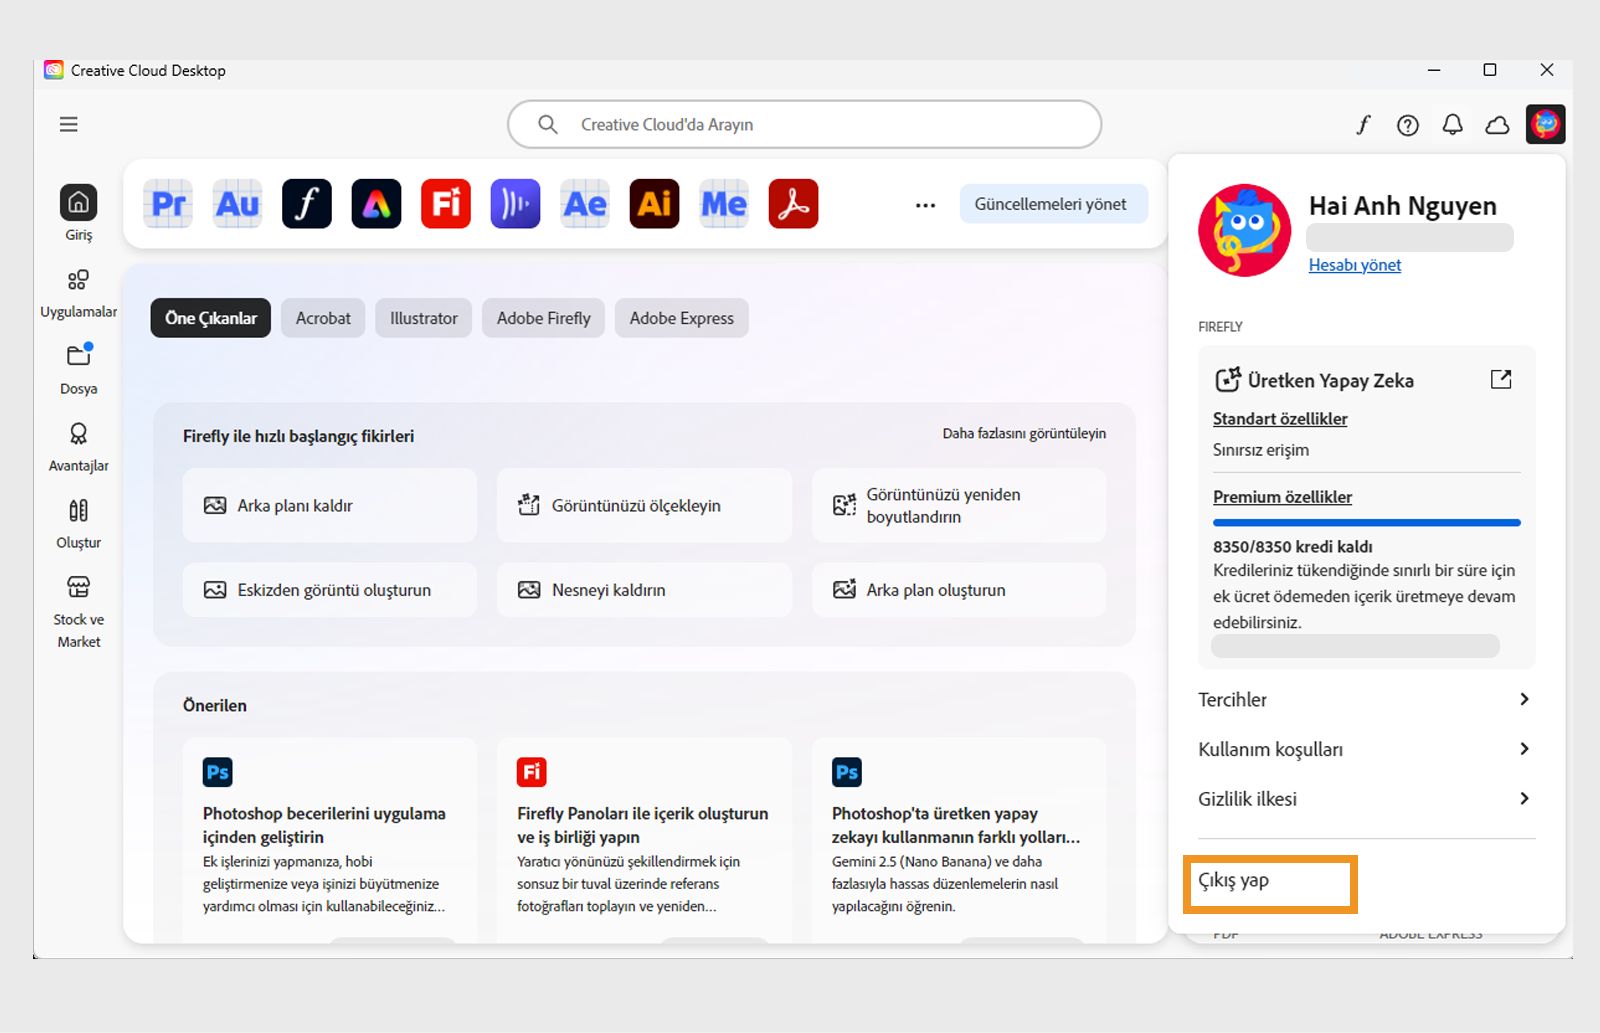Launch Audition from the app bar
The width and height of the screenshot is (1600, 1033).
click(x=237, y=204)
